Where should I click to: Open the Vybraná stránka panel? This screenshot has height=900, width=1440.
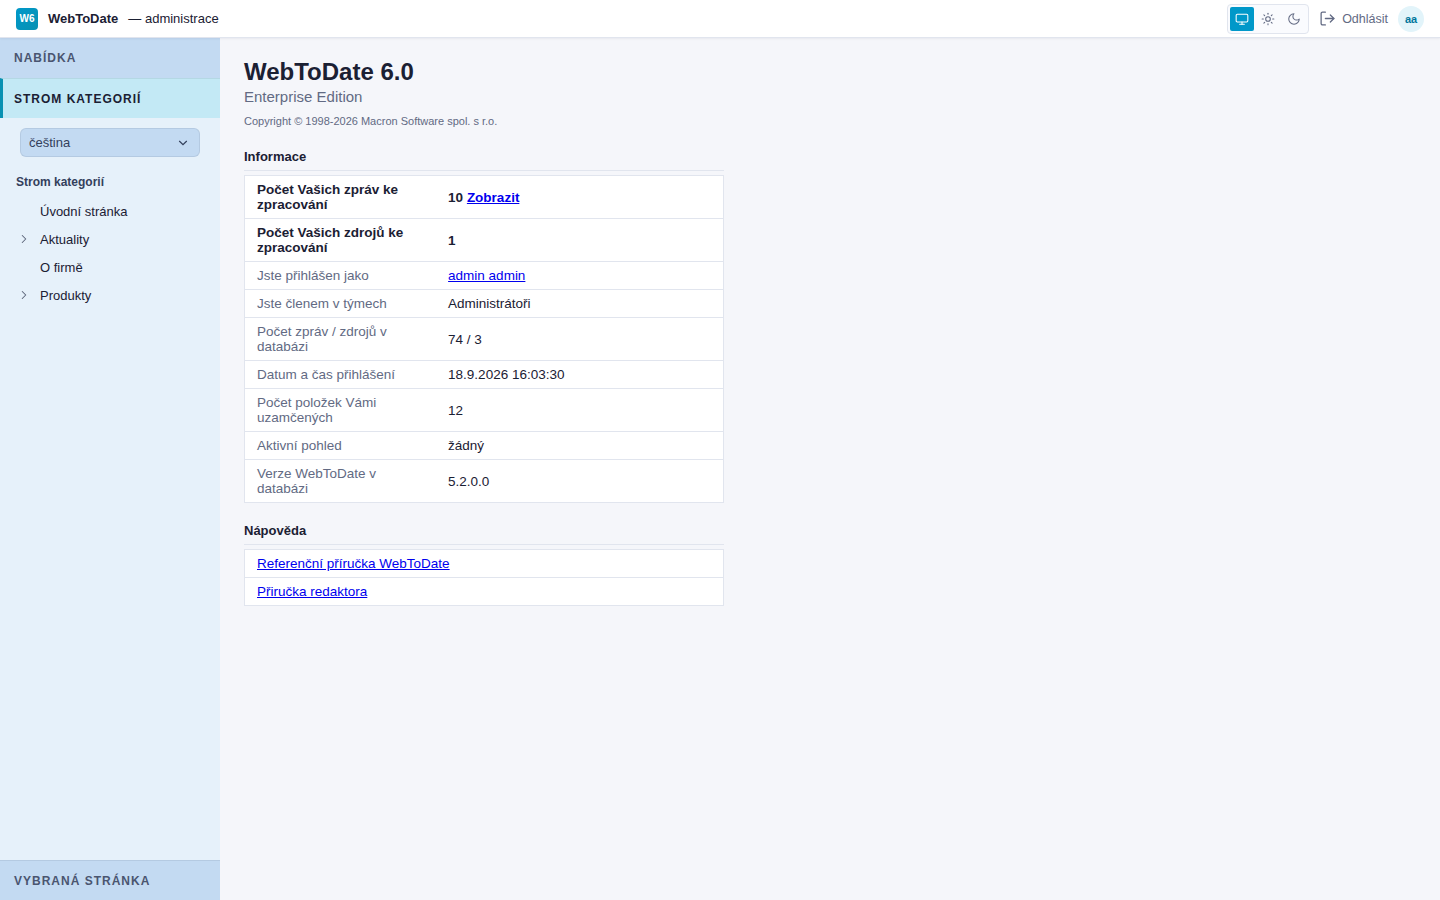click(x=110, y=880)
